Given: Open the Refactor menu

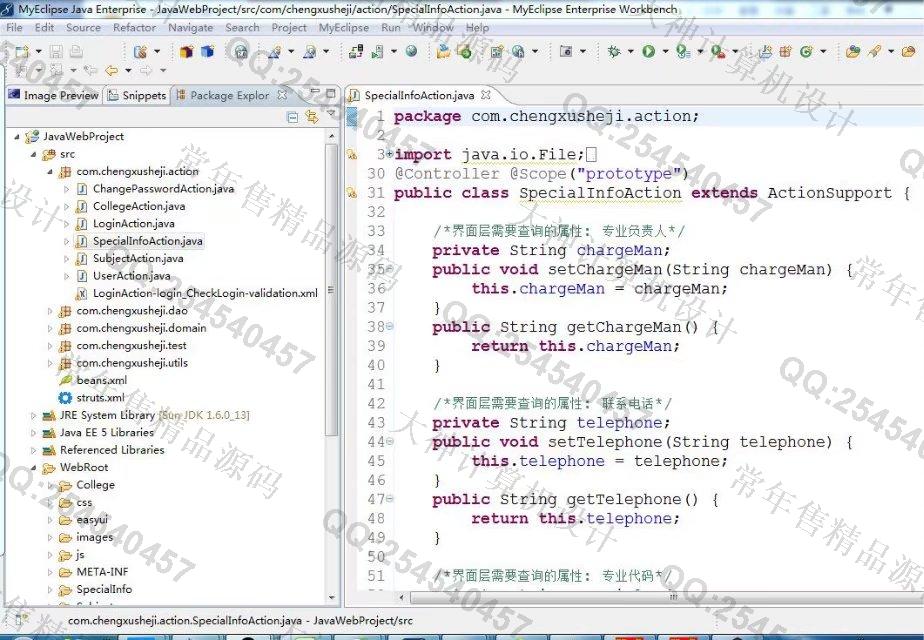Looking at the screenshot, I should click(134, 28).
